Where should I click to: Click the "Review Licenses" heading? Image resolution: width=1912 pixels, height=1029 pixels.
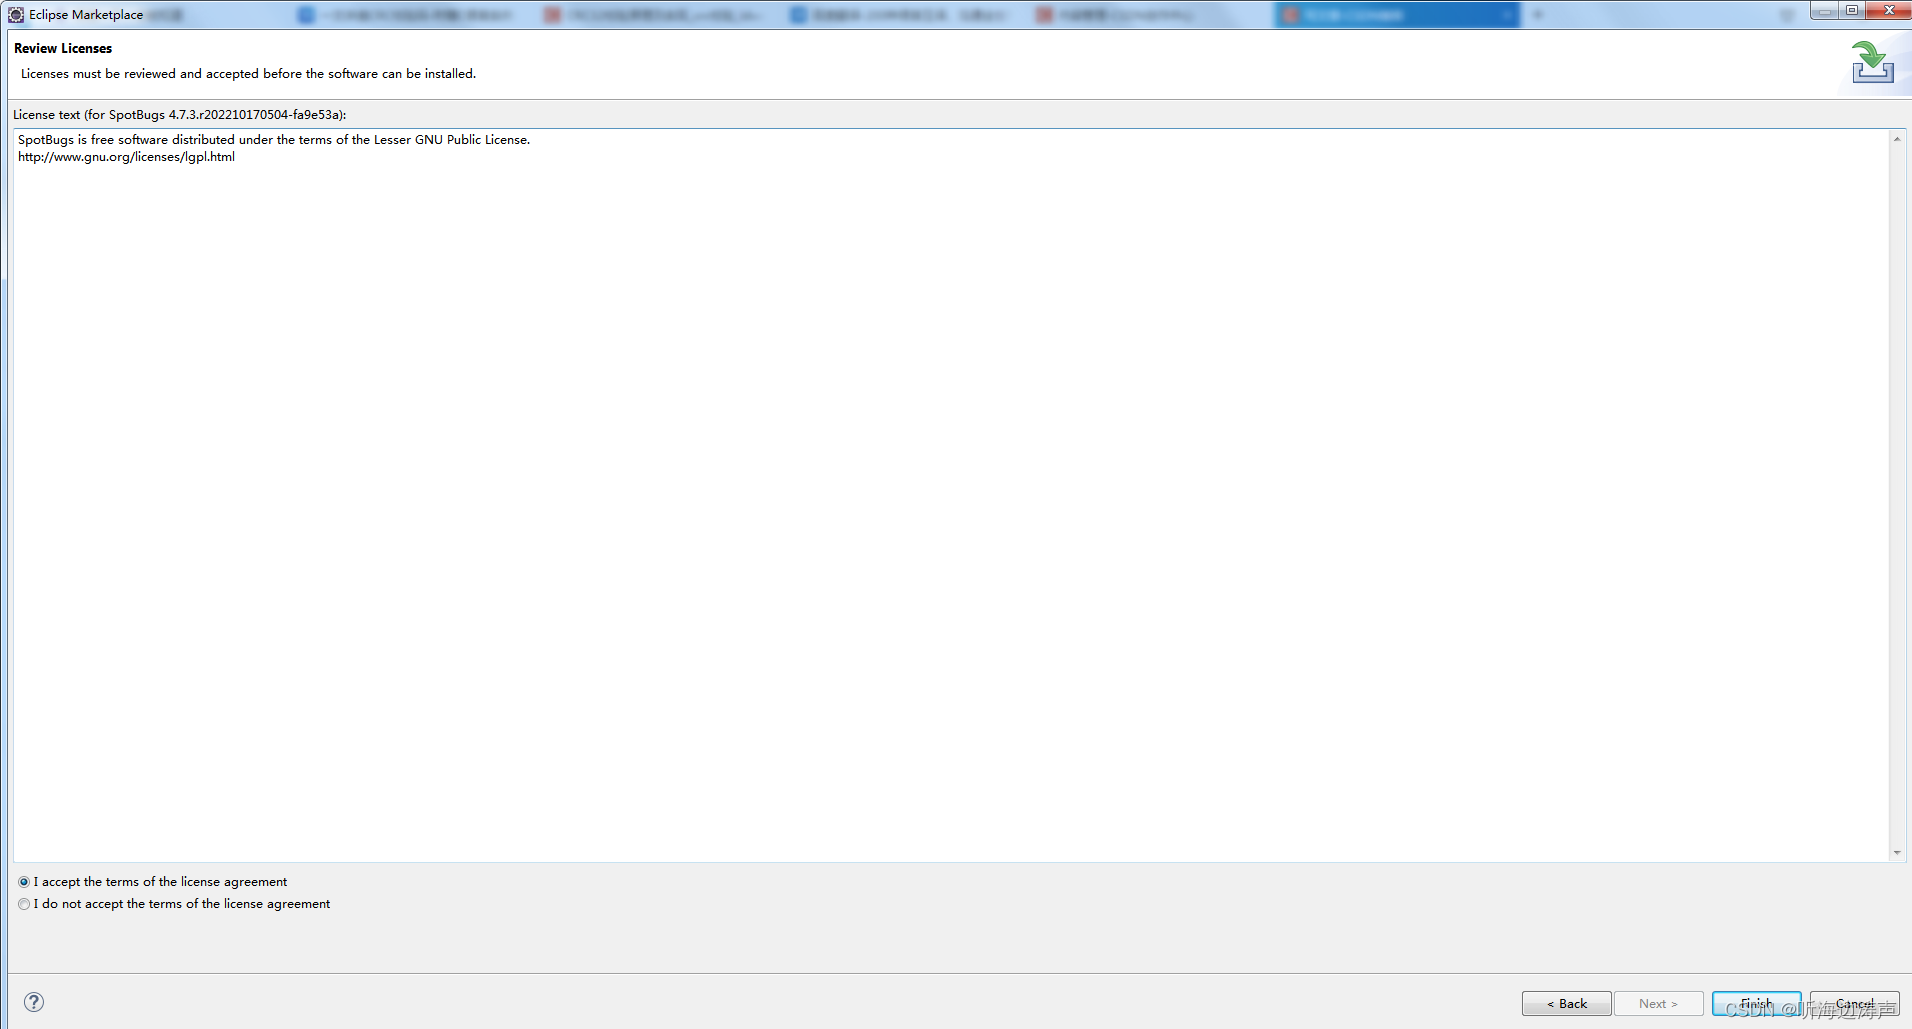(x=63, y=48)
